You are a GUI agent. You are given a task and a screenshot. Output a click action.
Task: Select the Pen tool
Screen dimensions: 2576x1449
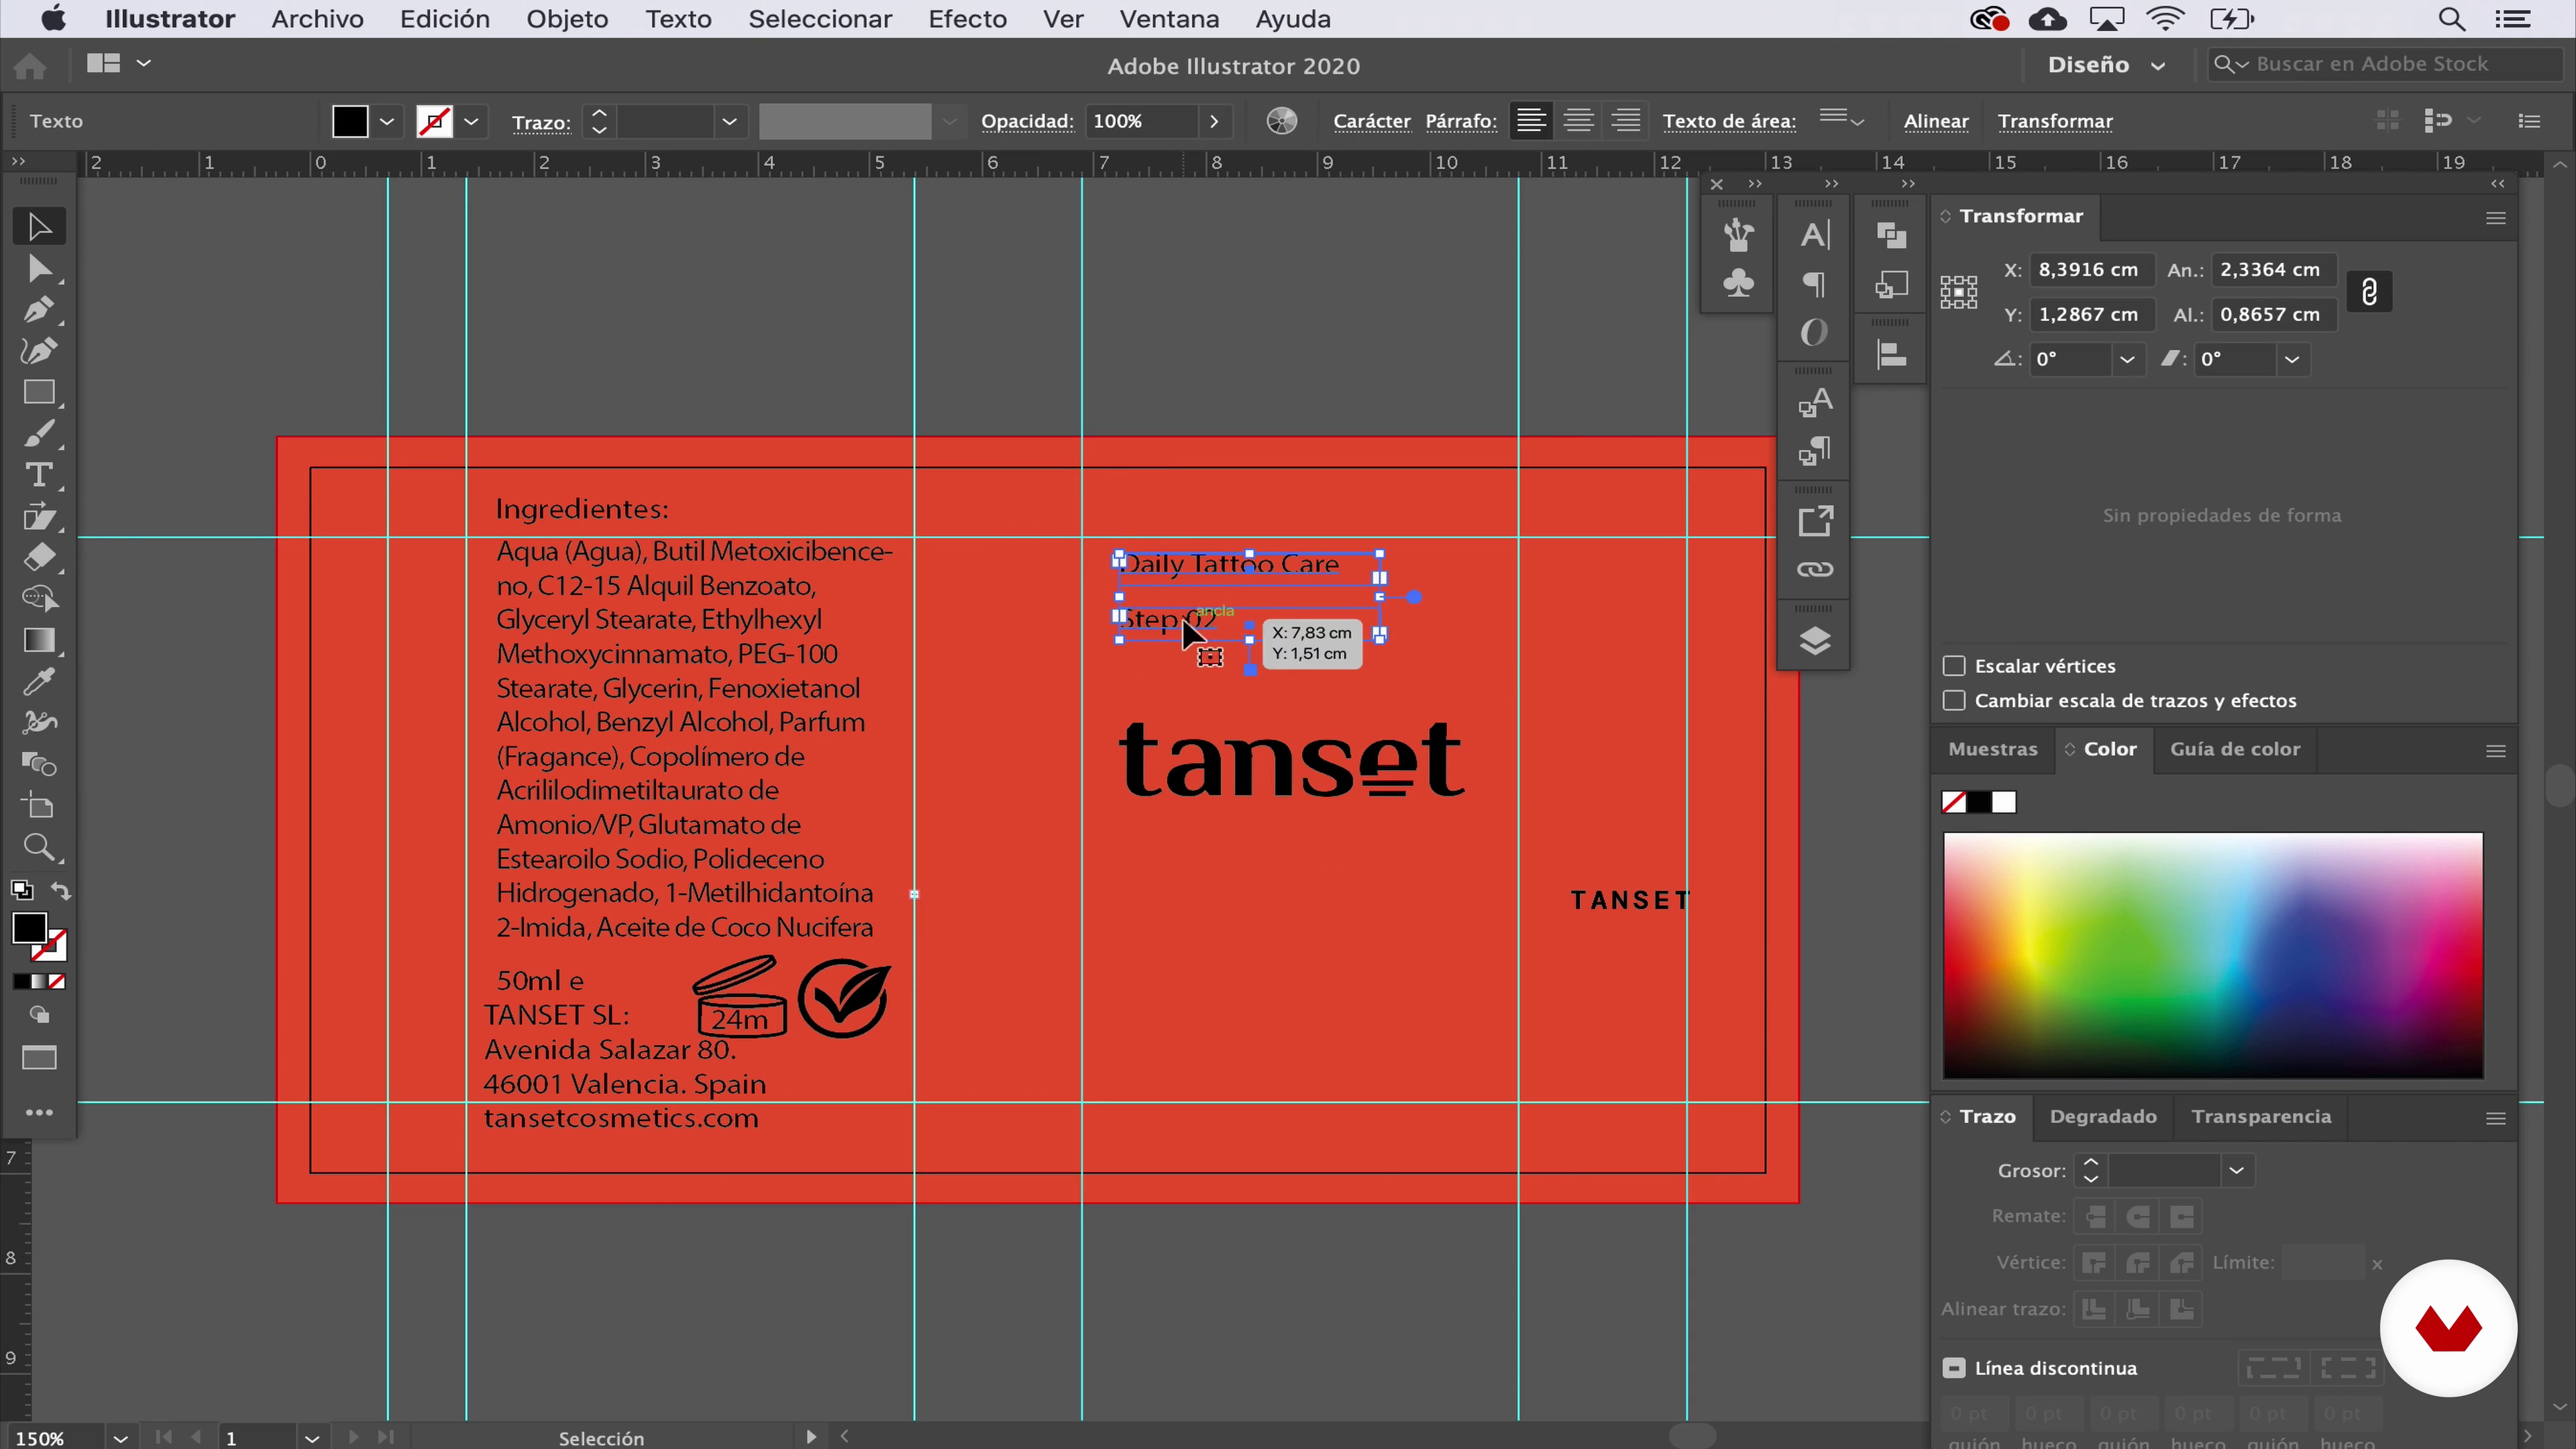(39, 310)
